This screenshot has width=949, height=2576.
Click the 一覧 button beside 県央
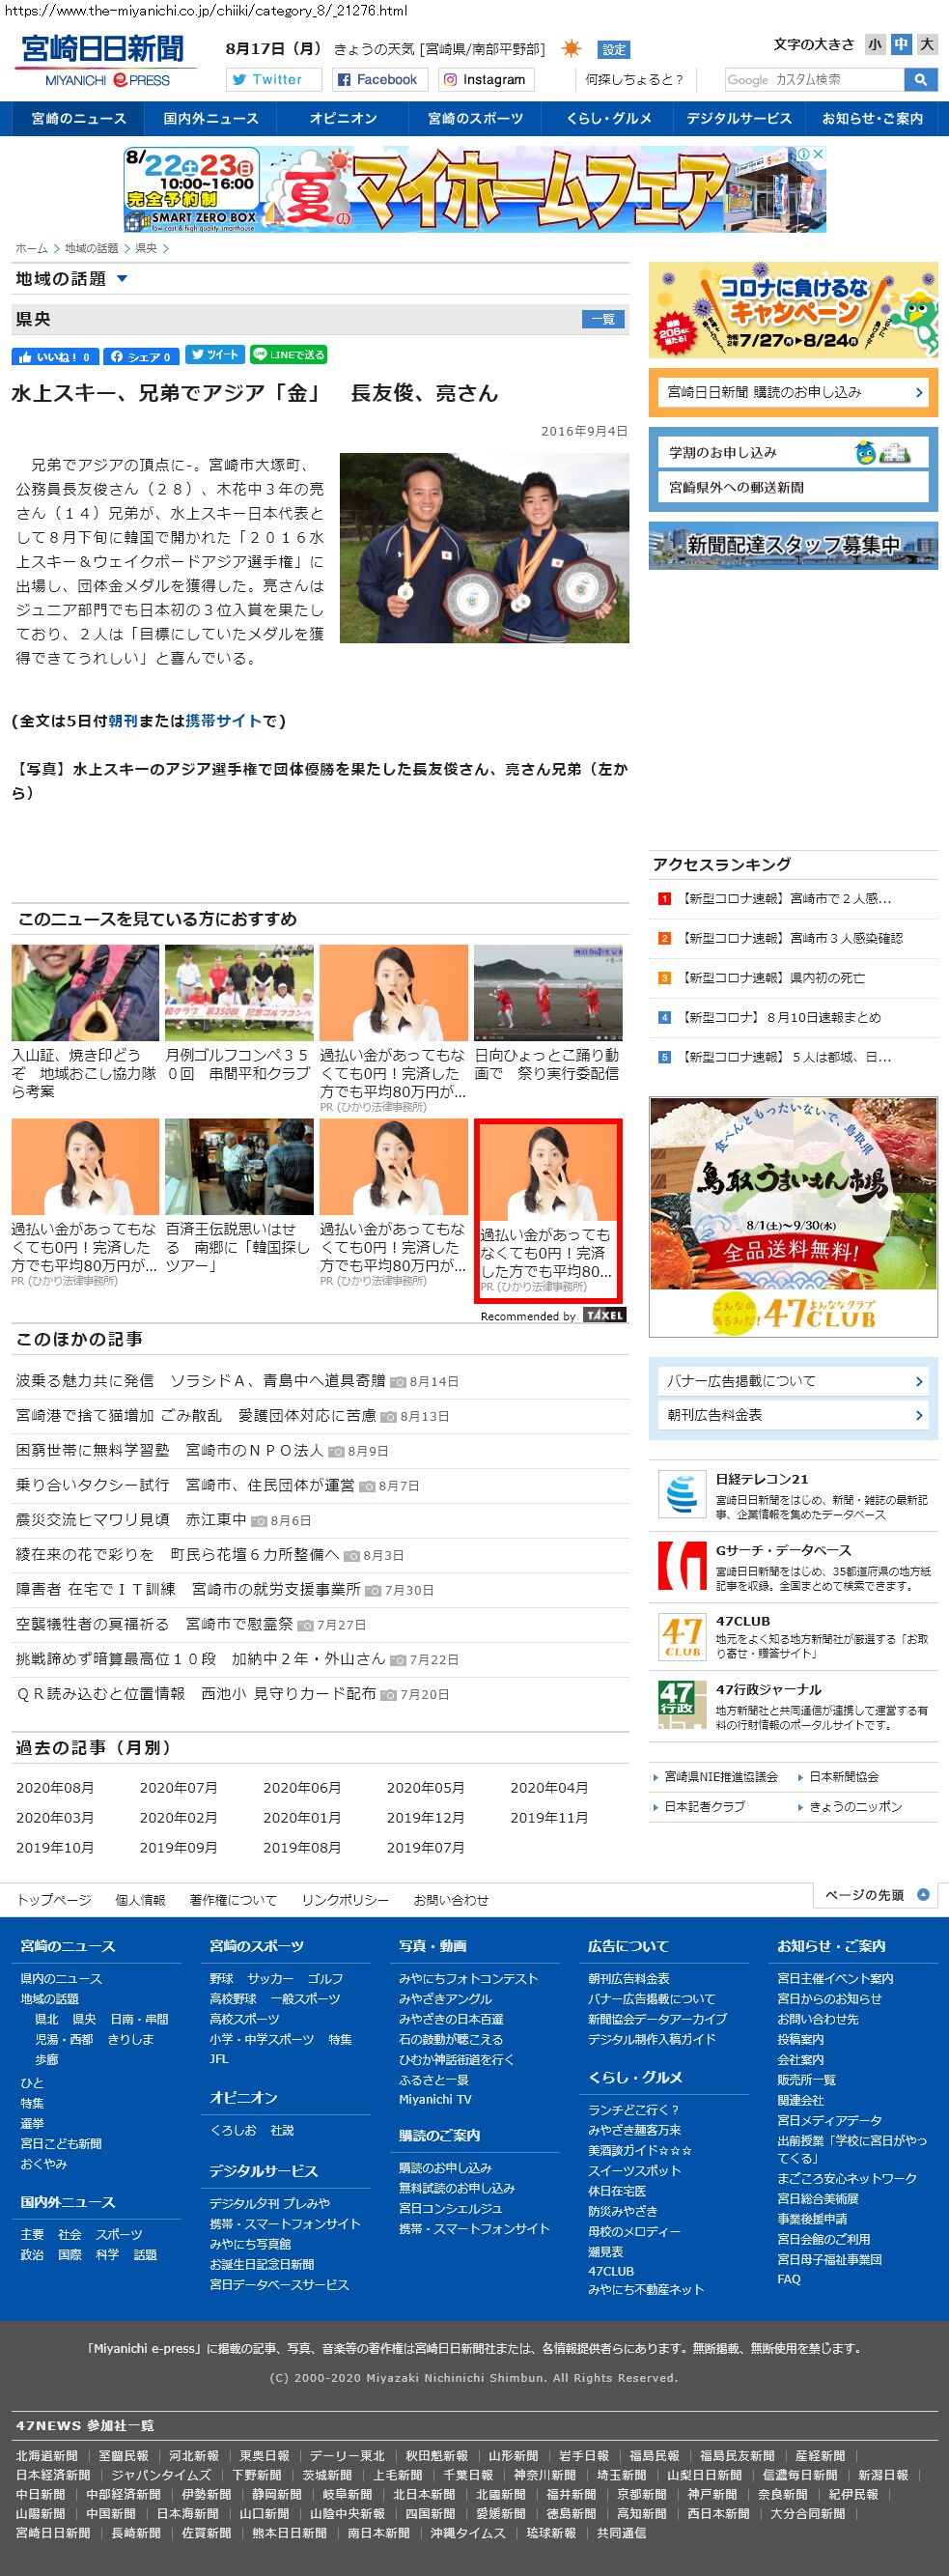point(603,319)
